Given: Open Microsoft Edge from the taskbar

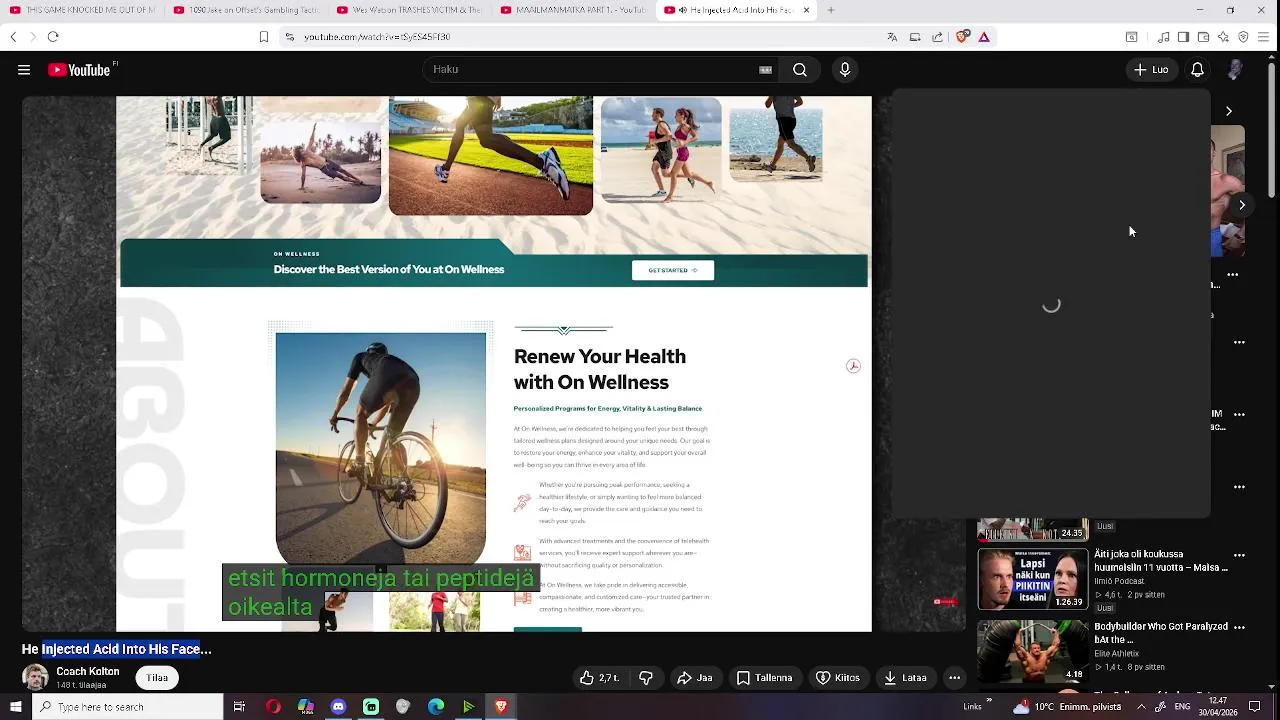Looking at the screenshot, I should 436,707.
